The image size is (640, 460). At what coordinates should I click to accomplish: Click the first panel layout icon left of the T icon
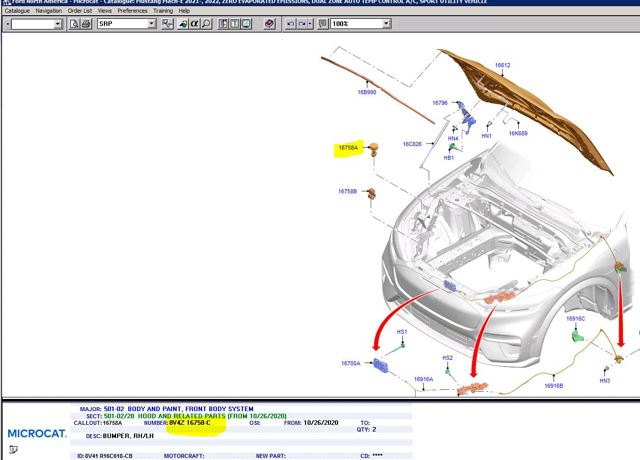click(x=223, y=24)
